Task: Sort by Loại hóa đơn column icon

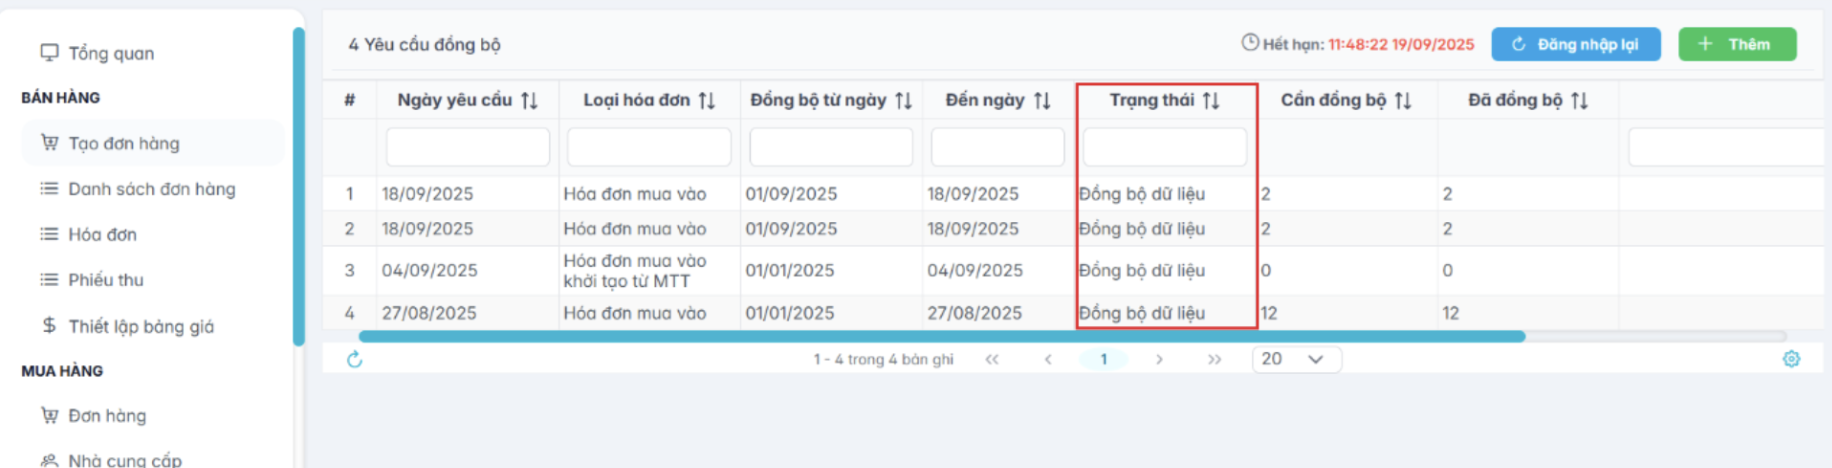Action: 707,101
